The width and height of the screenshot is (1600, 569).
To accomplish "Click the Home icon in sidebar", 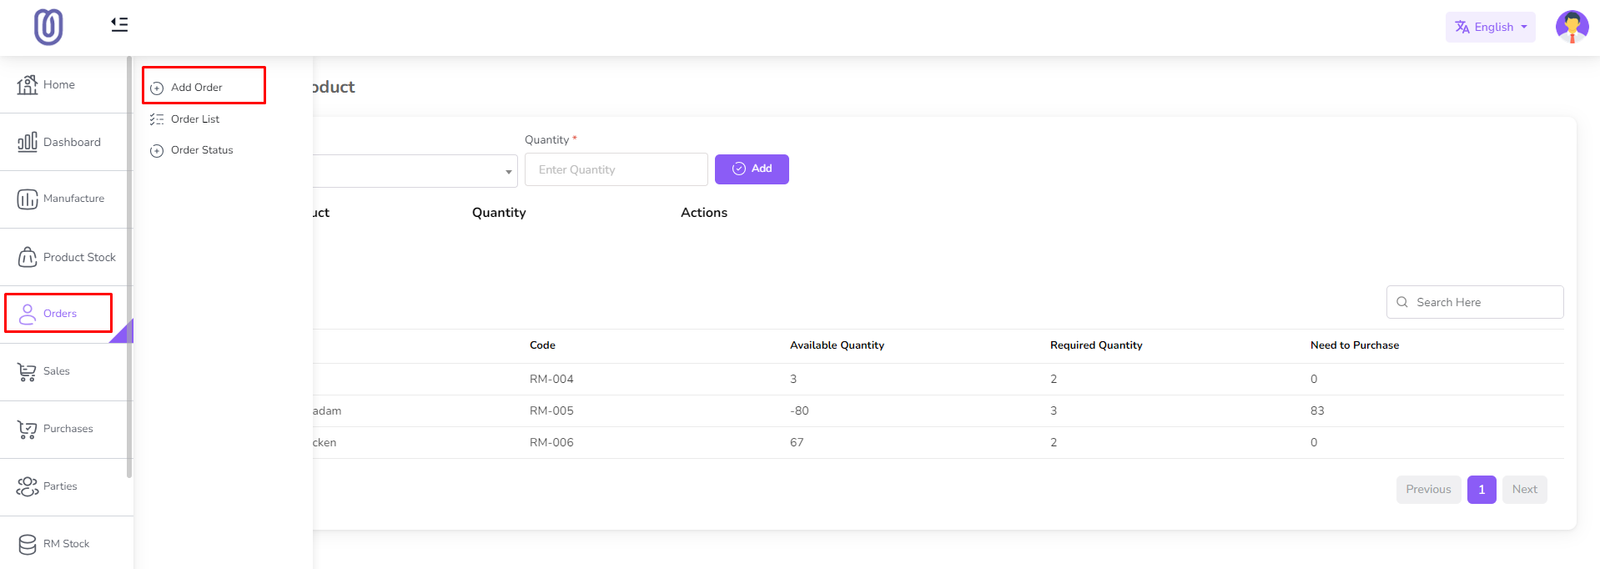I will [27, 85].
